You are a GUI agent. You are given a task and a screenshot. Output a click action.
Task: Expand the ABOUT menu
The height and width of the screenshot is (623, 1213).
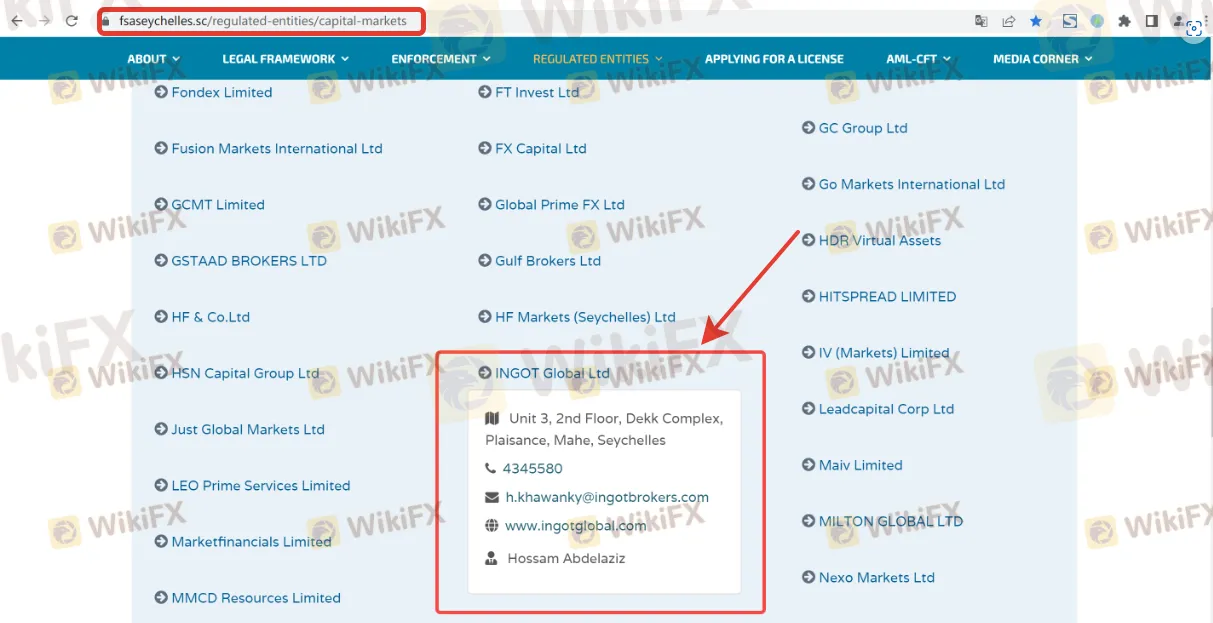coord(154,59)
